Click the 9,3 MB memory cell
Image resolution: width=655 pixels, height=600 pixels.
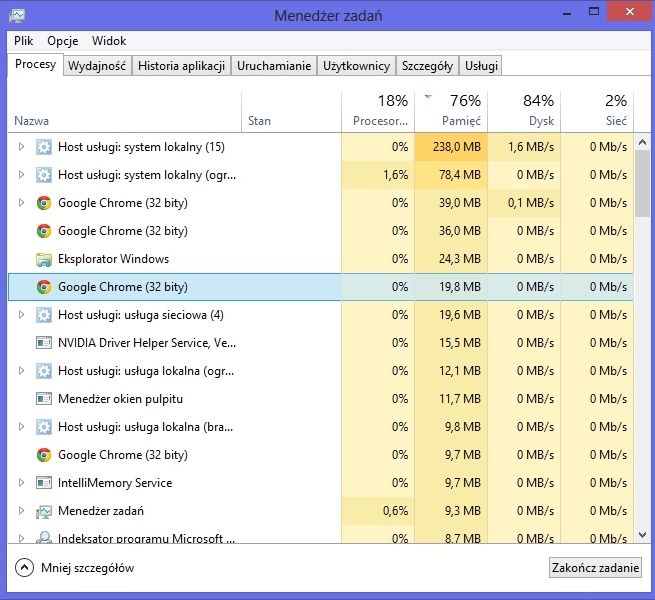coord(451,511)
